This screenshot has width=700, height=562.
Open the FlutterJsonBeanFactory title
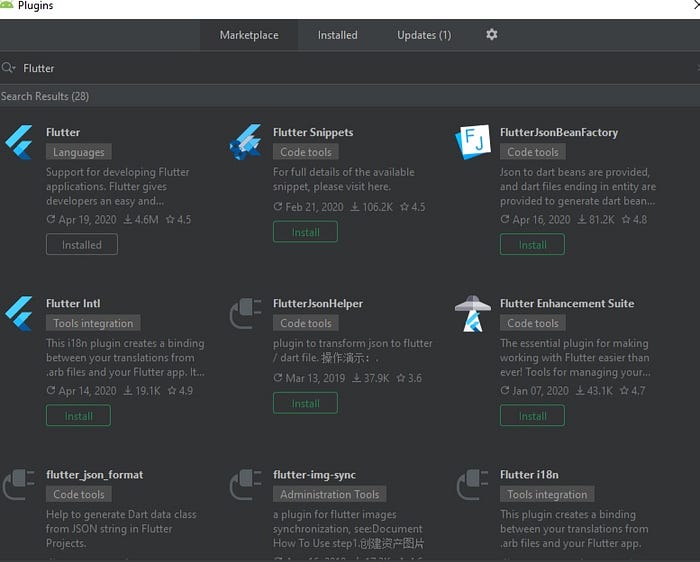point(559,132)
